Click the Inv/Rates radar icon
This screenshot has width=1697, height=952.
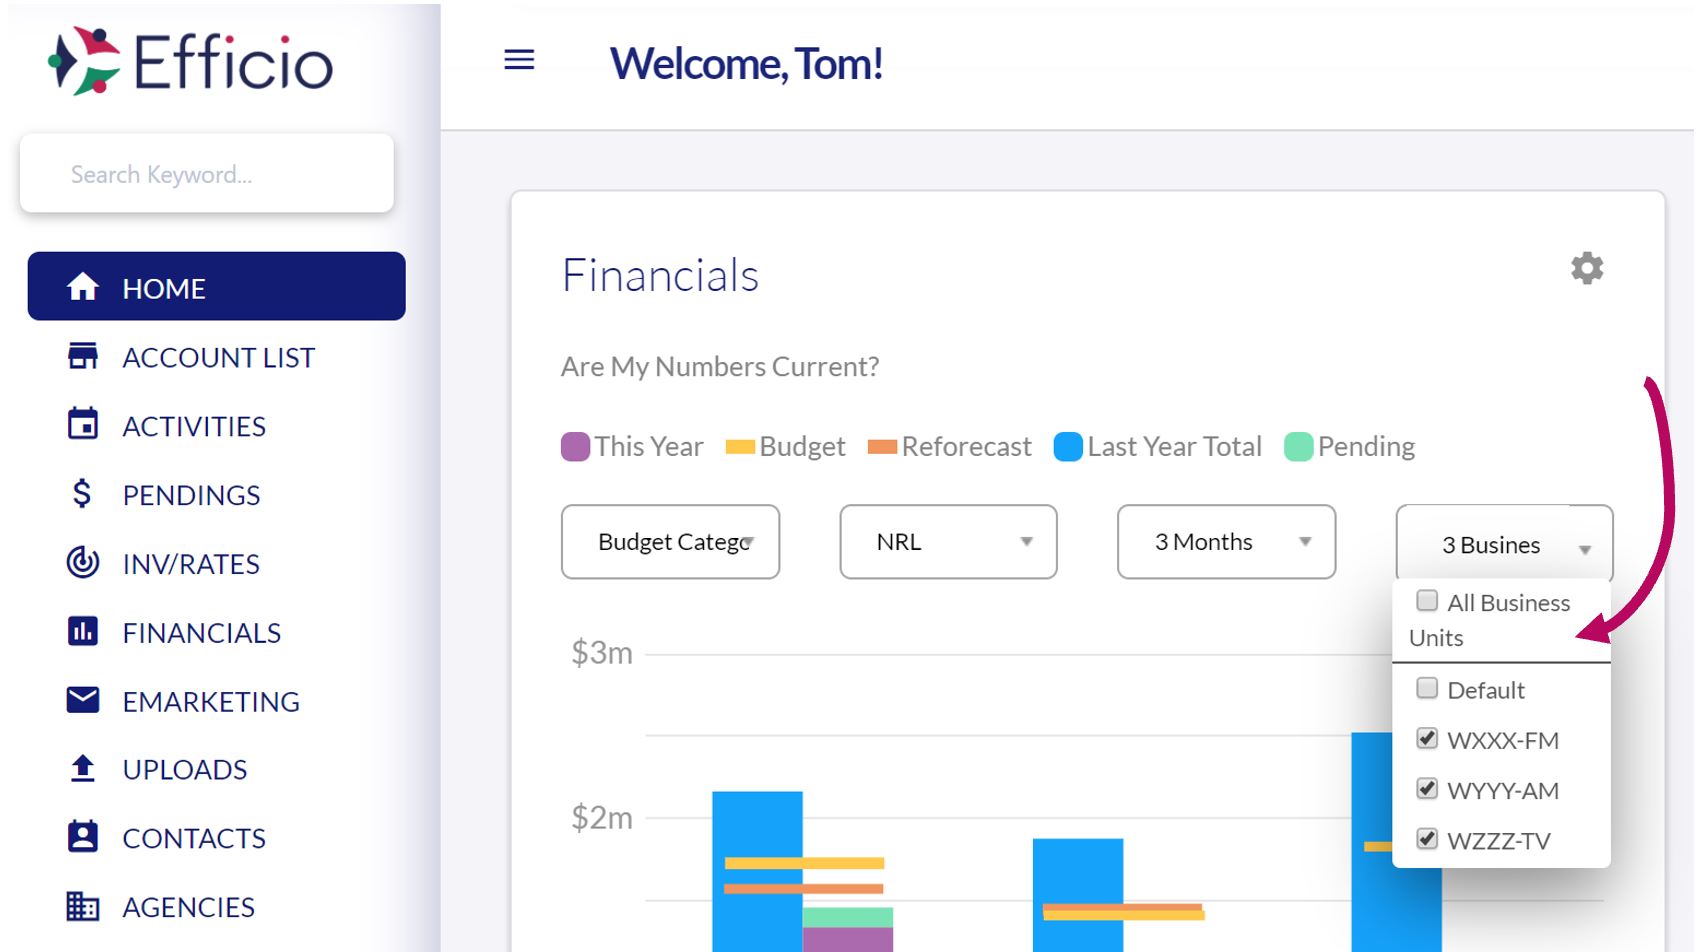83,562
